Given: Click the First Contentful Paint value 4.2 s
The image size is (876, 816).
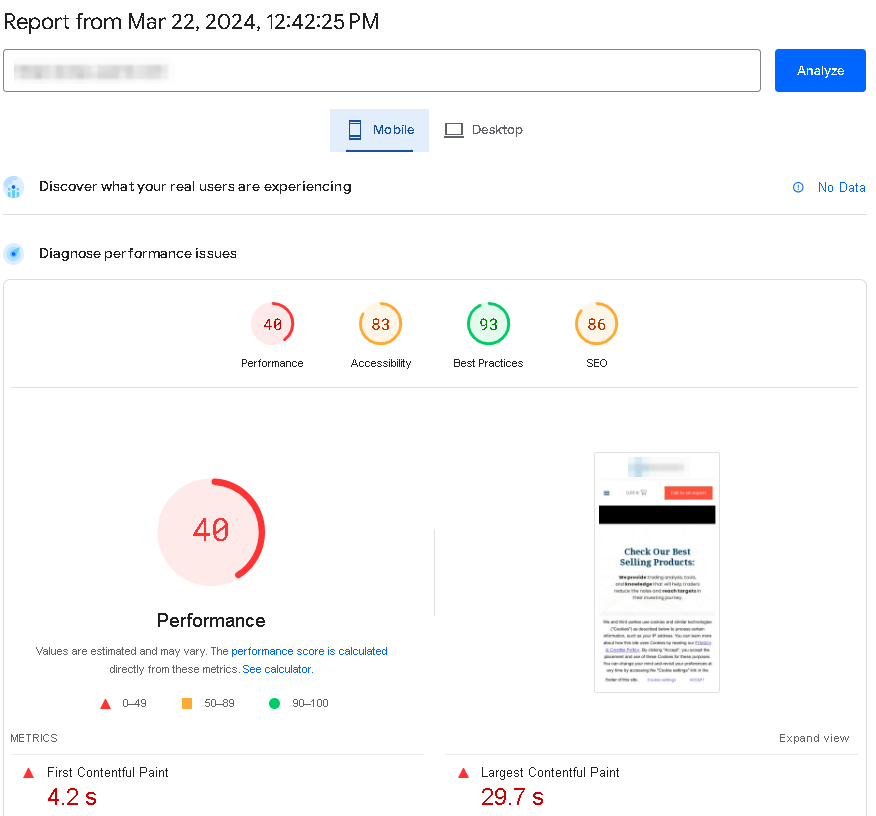Looking at the screenshot, I should [72, 797].
